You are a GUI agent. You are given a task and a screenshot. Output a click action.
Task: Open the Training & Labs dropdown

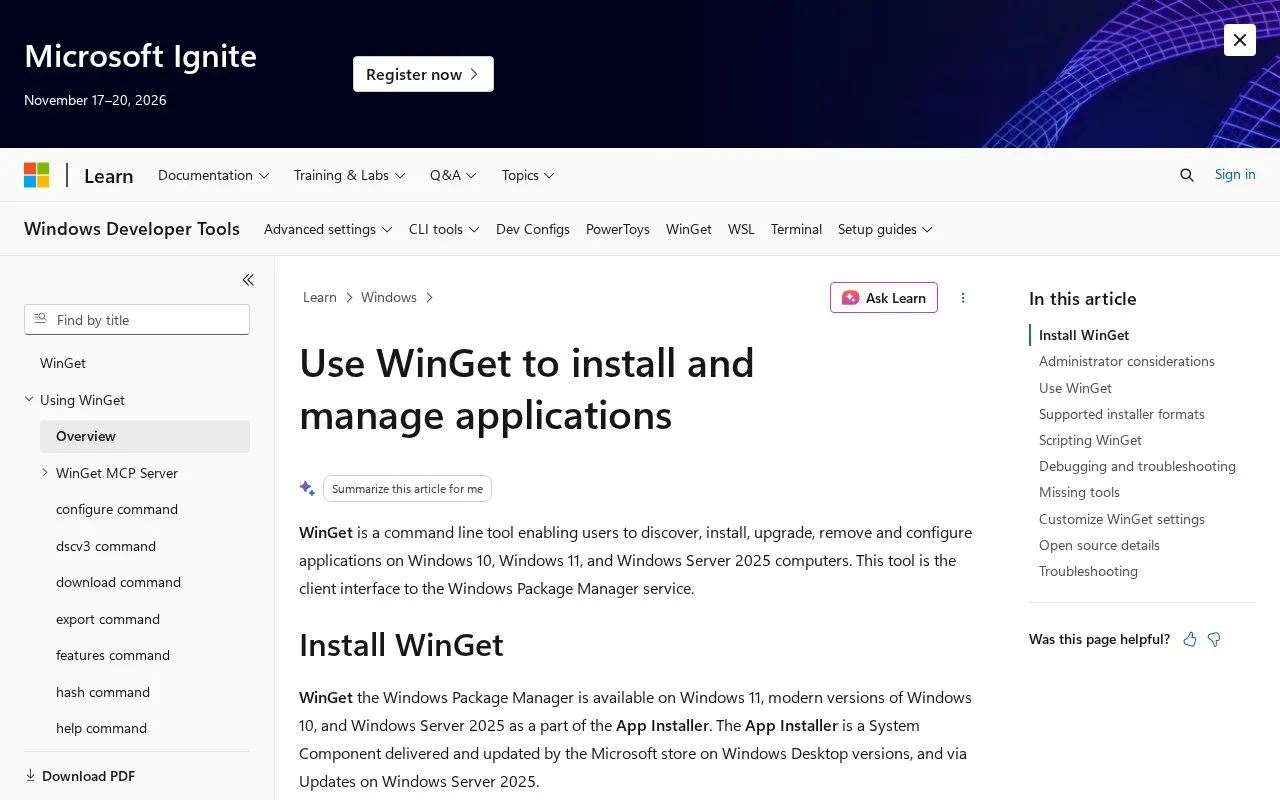point(350,175)
